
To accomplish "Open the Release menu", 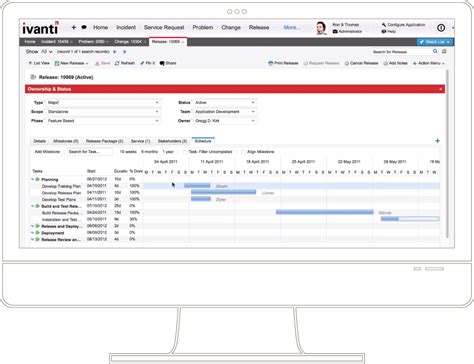I will coord(259,27).
